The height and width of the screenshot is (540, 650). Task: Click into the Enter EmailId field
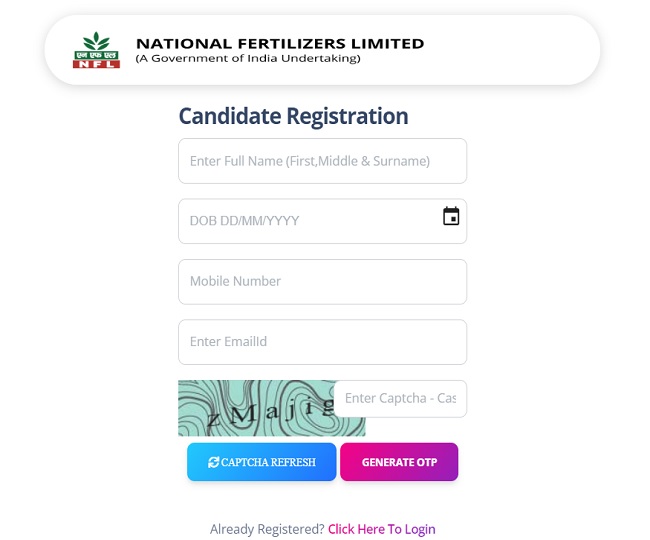click(x=322, y=342)
